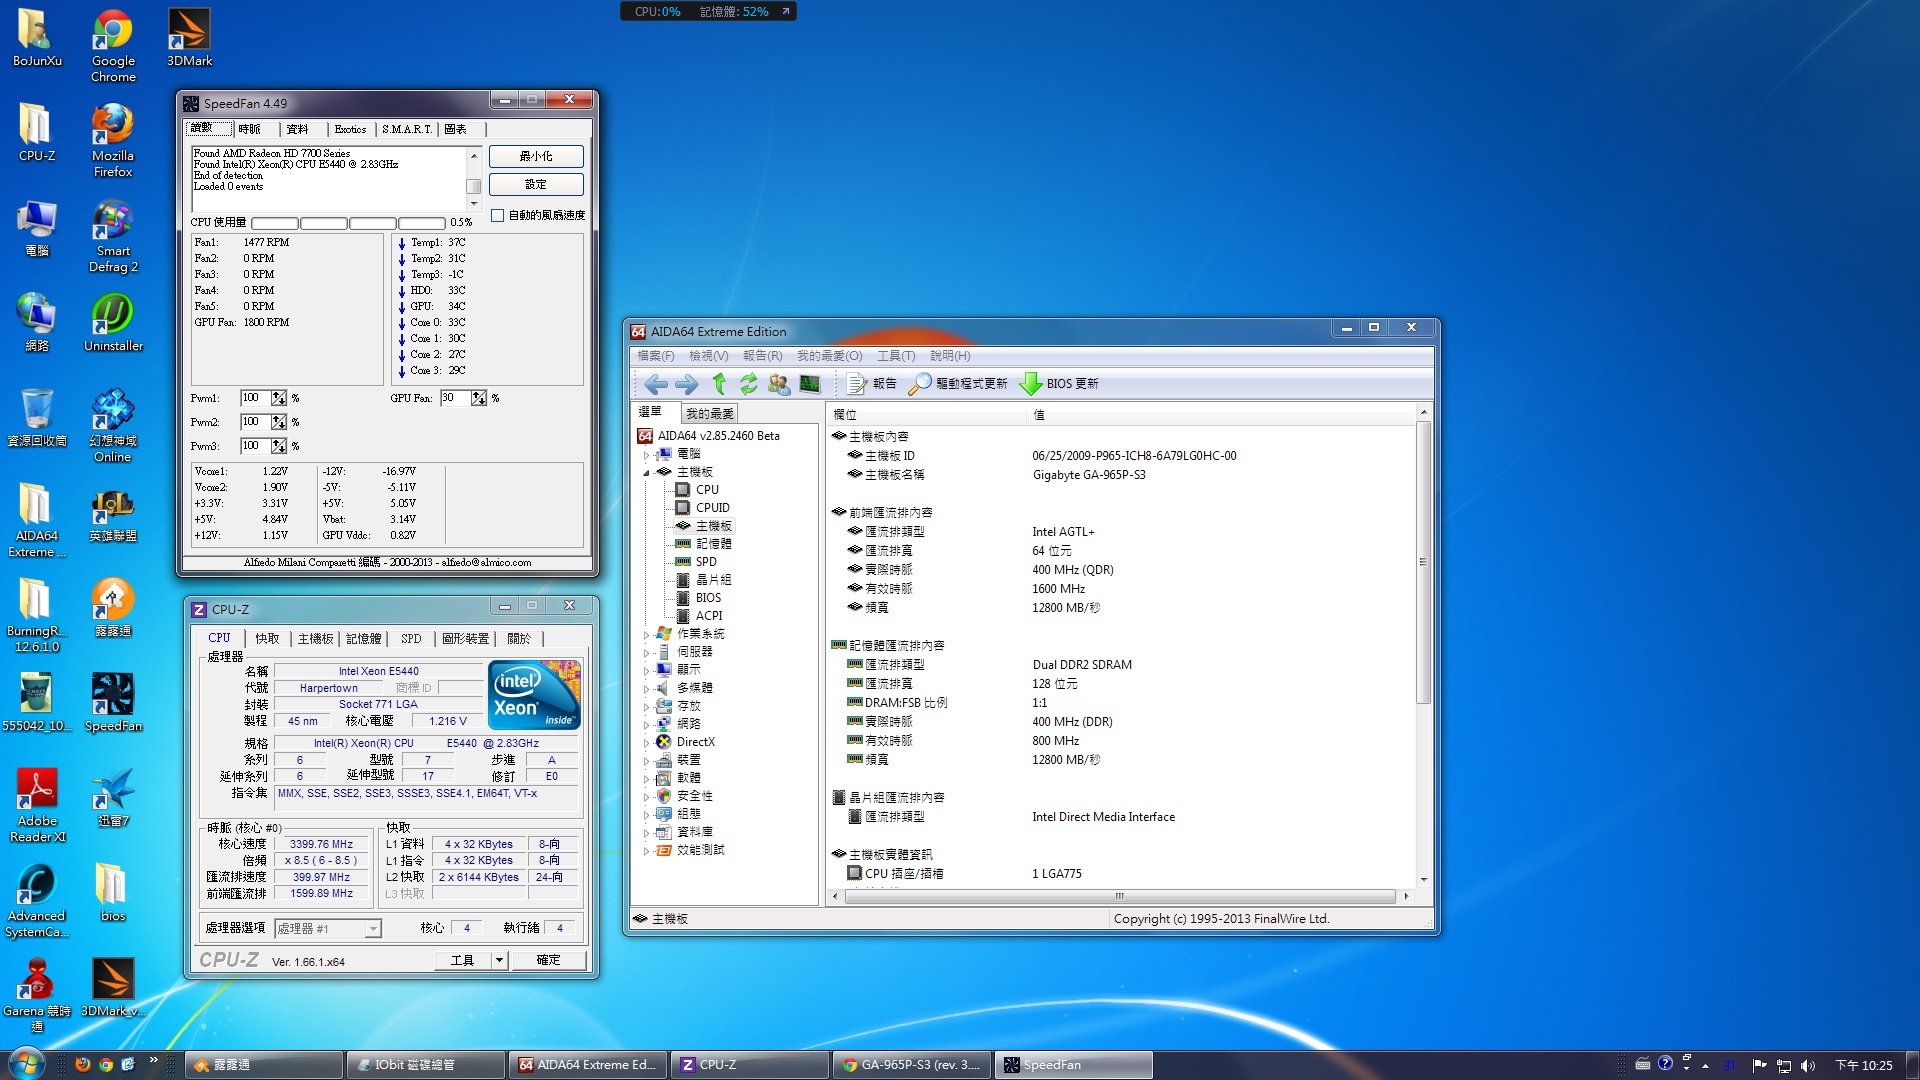Click AIDA64 horizontal scrollbar
The image size is (1920, 1080).
click(1120, 896)
